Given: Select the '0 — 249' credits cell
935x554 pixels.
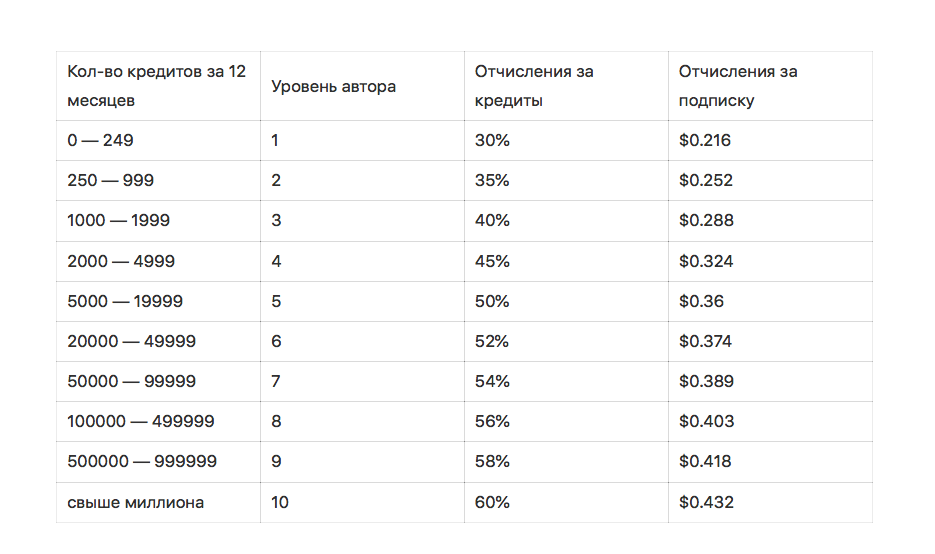Looking at the screenshot, I should 158,141.
